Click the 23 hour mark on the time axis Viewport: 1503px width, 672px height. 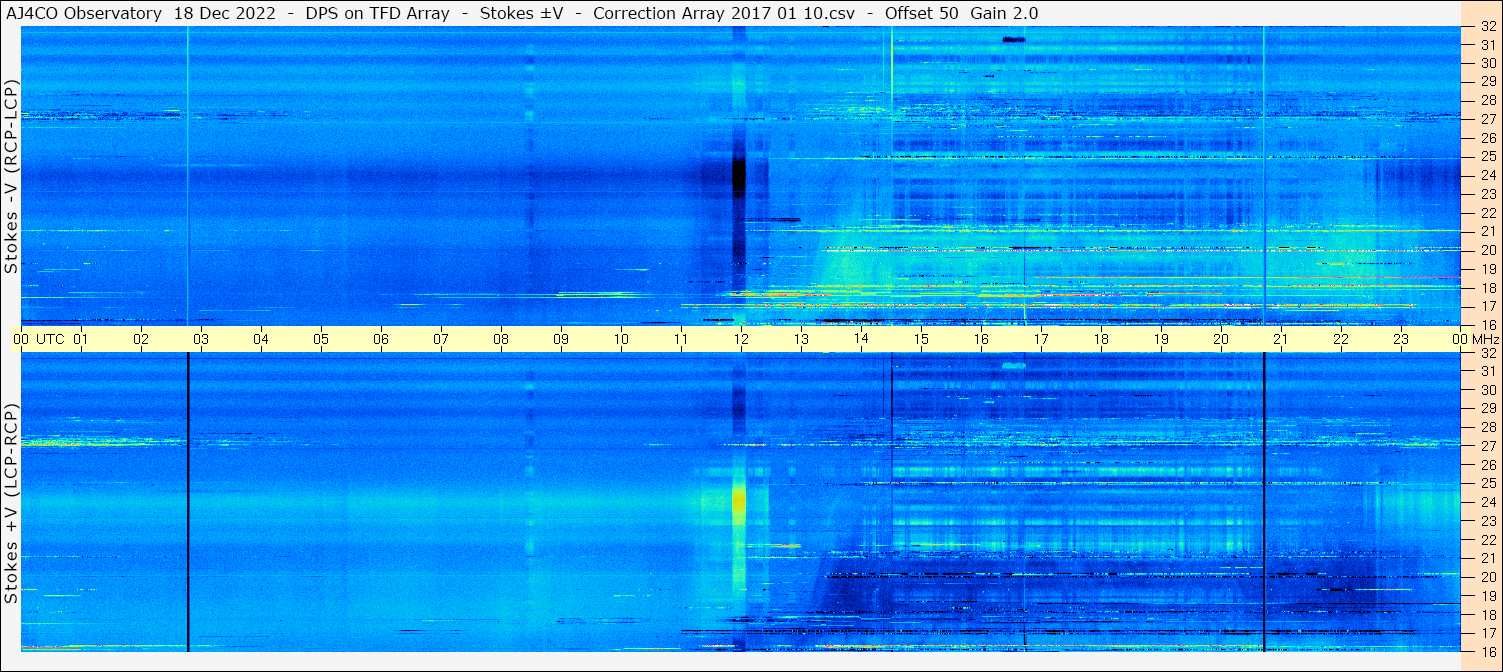pos(1401,339)
